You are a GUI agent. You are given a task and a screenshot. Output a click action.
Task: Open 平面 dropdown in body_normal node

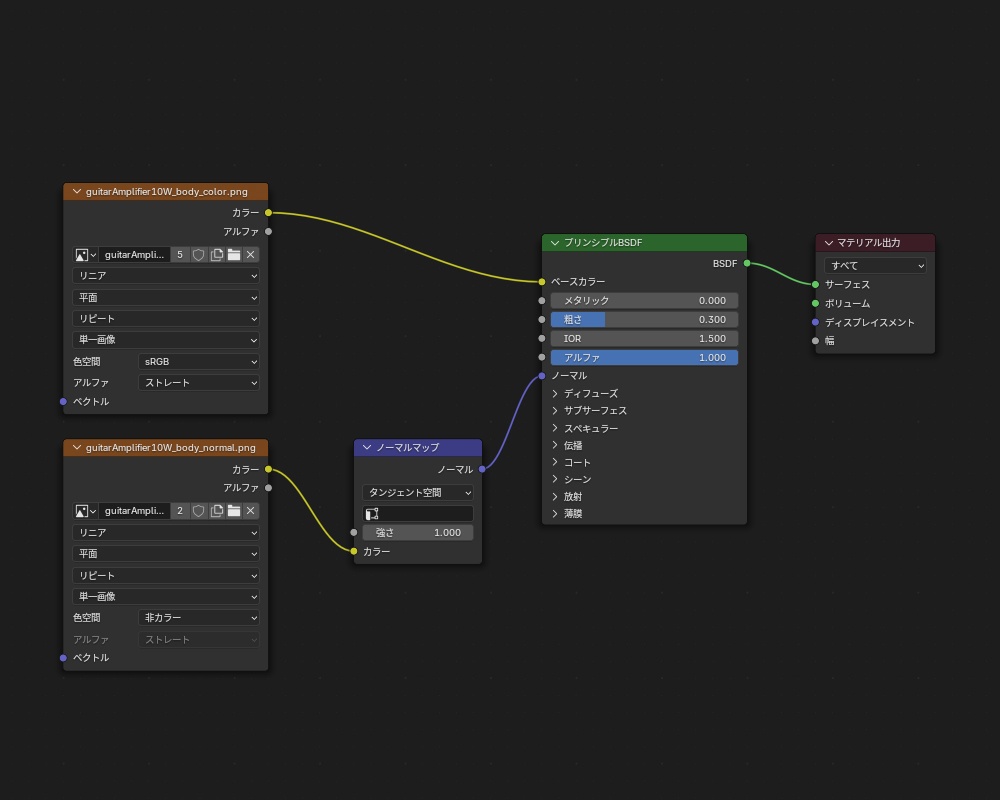166,554
